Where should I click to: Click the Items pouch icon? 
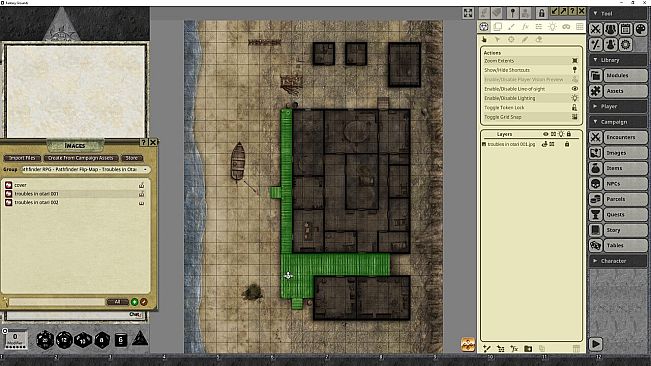(x=596, y=168)
